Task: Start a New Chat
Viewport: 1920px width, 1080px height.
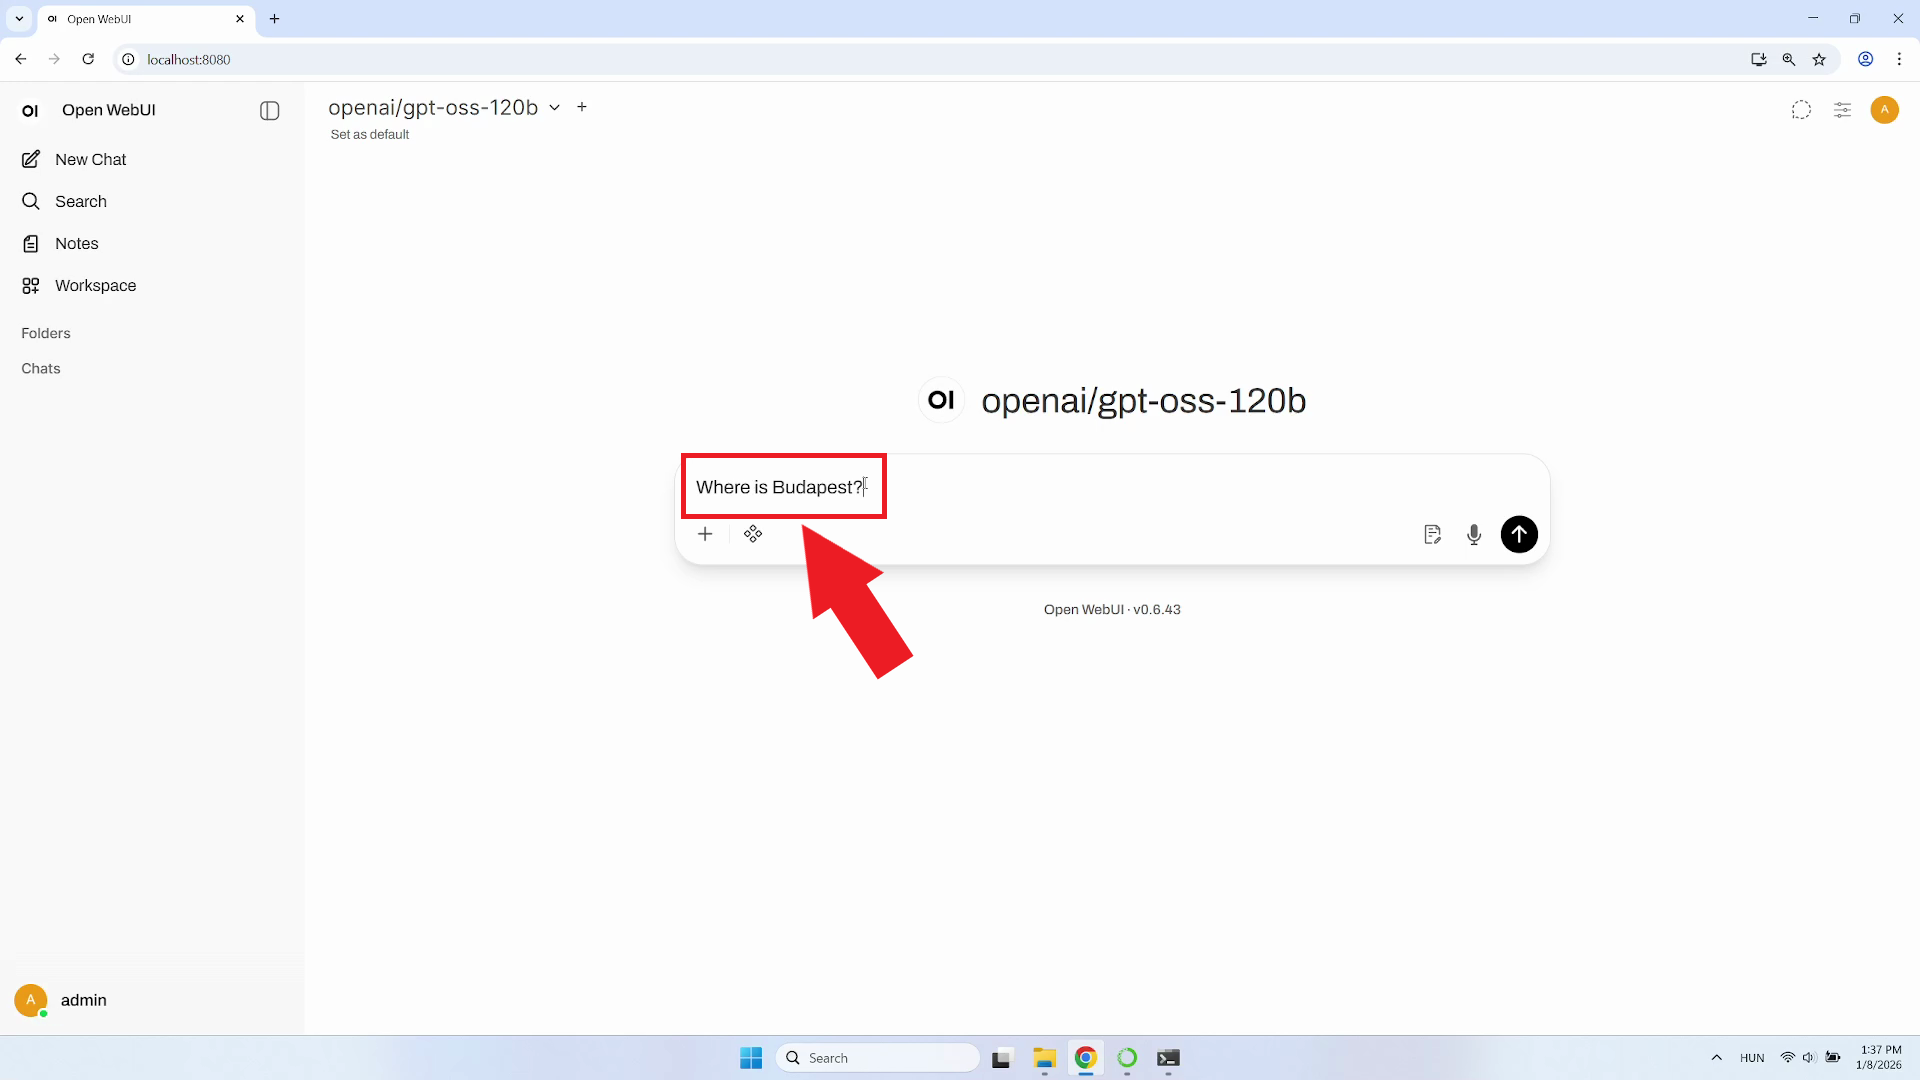Action: coord(90,160)
